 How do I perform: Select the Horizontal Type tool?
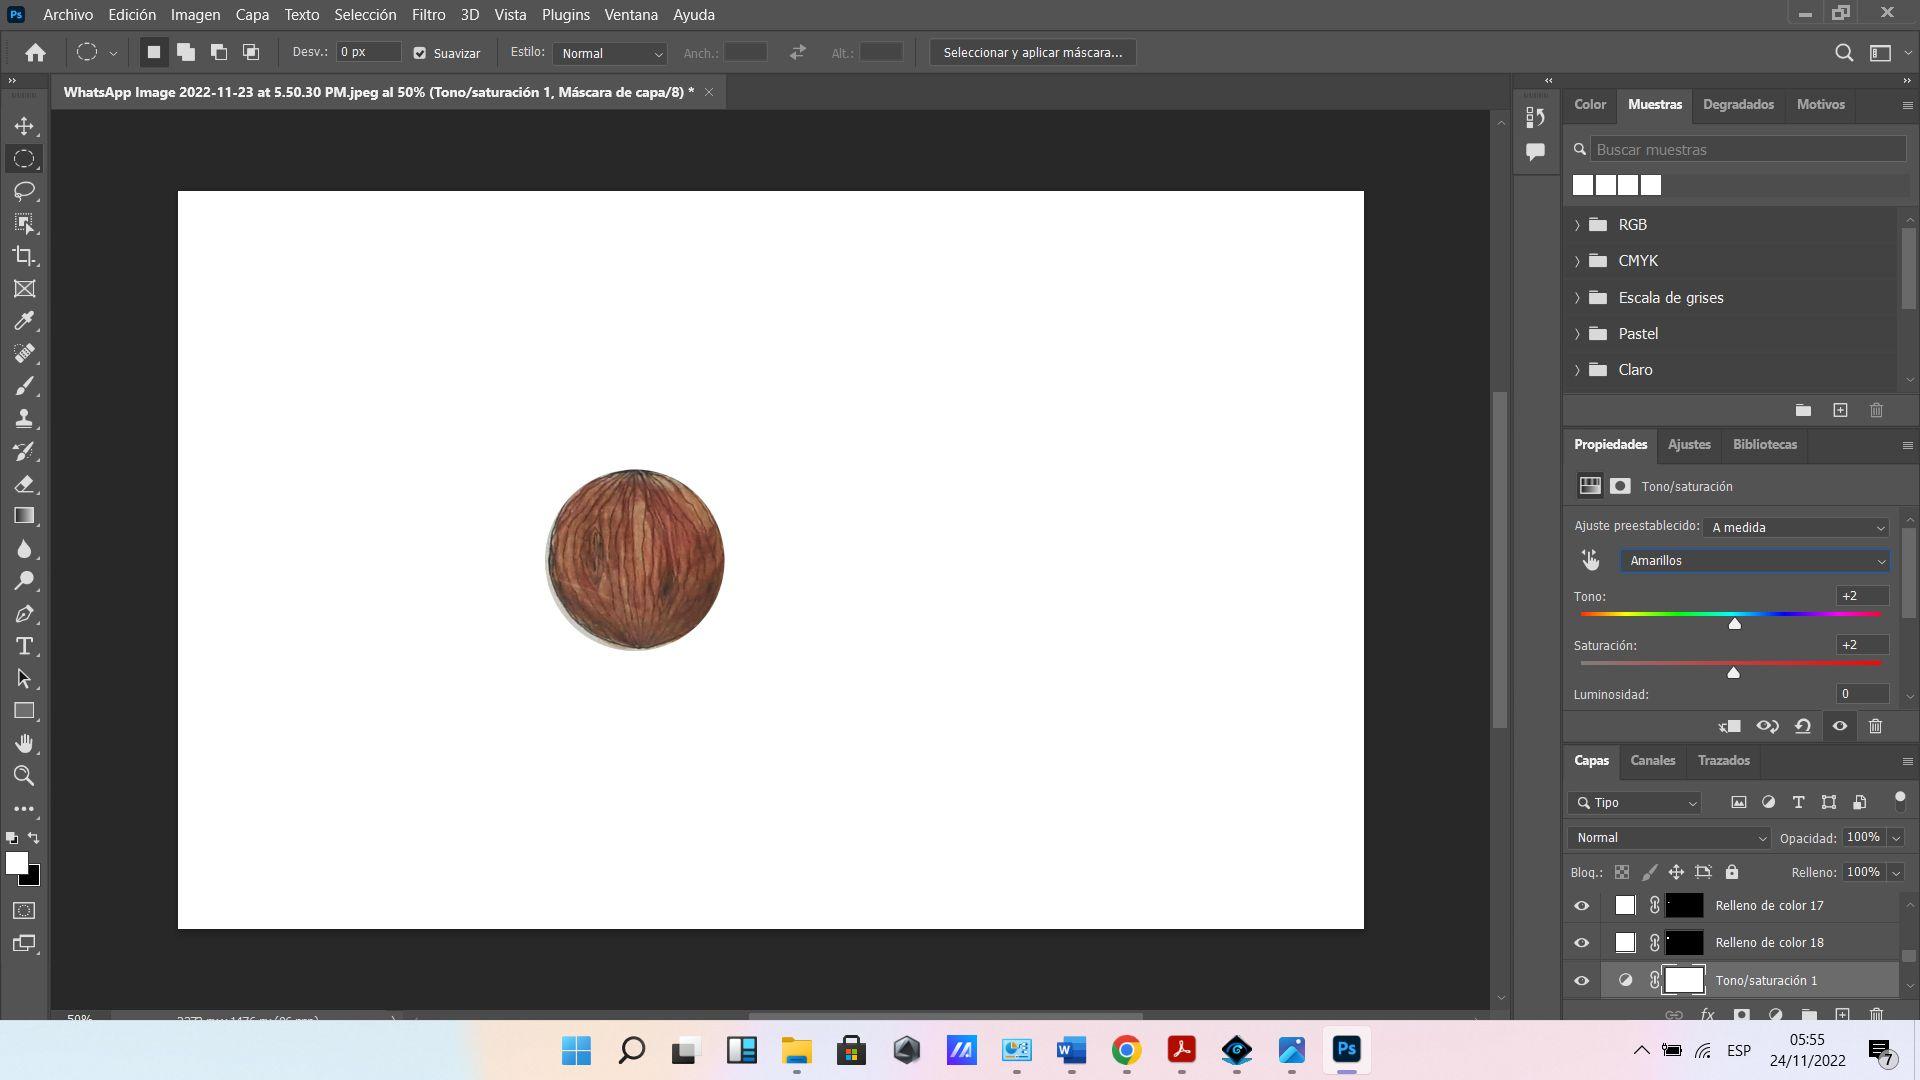pyautogui.click(x=24, y=646)
